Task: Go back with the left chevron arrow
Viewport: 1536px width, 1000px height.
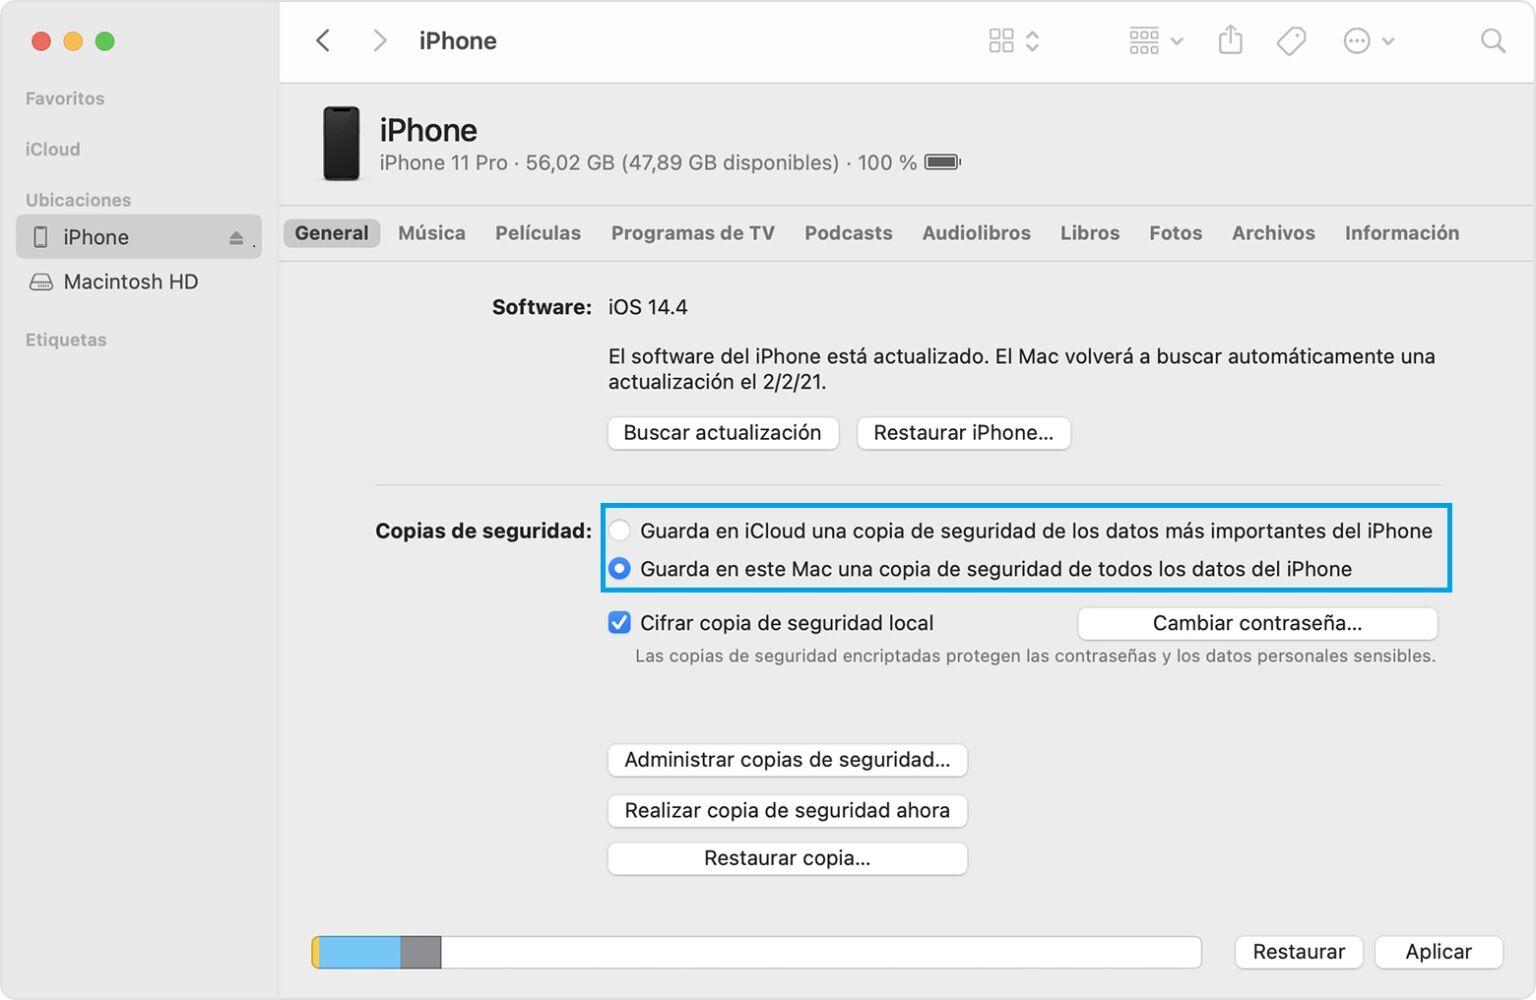Action: coord(322,41)
